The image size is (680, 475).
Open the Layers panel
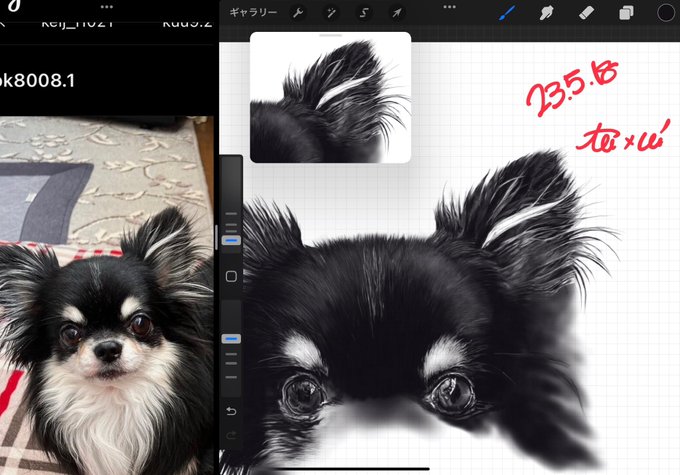pos(626,13)
